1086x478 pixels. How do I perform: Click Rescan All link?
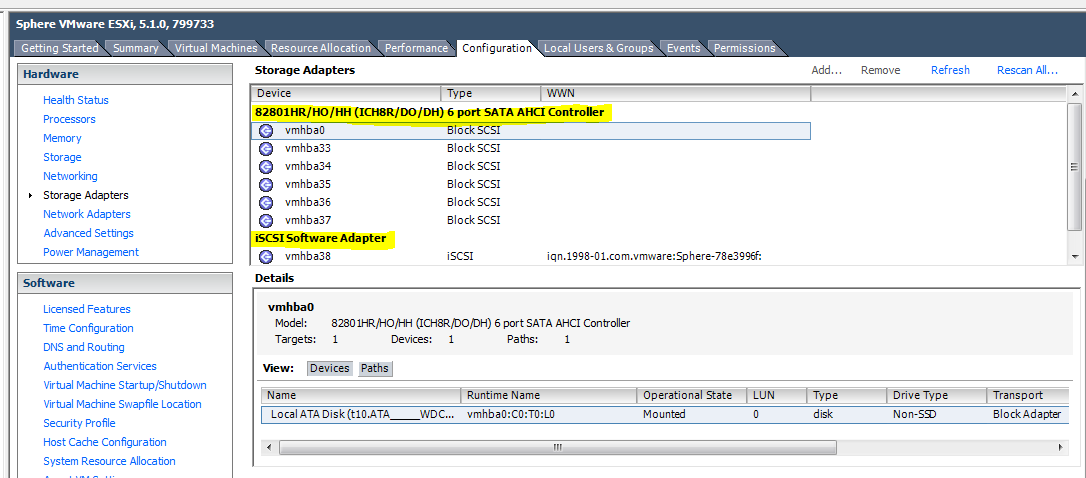pyautogui.click(x=1027, y=70)
